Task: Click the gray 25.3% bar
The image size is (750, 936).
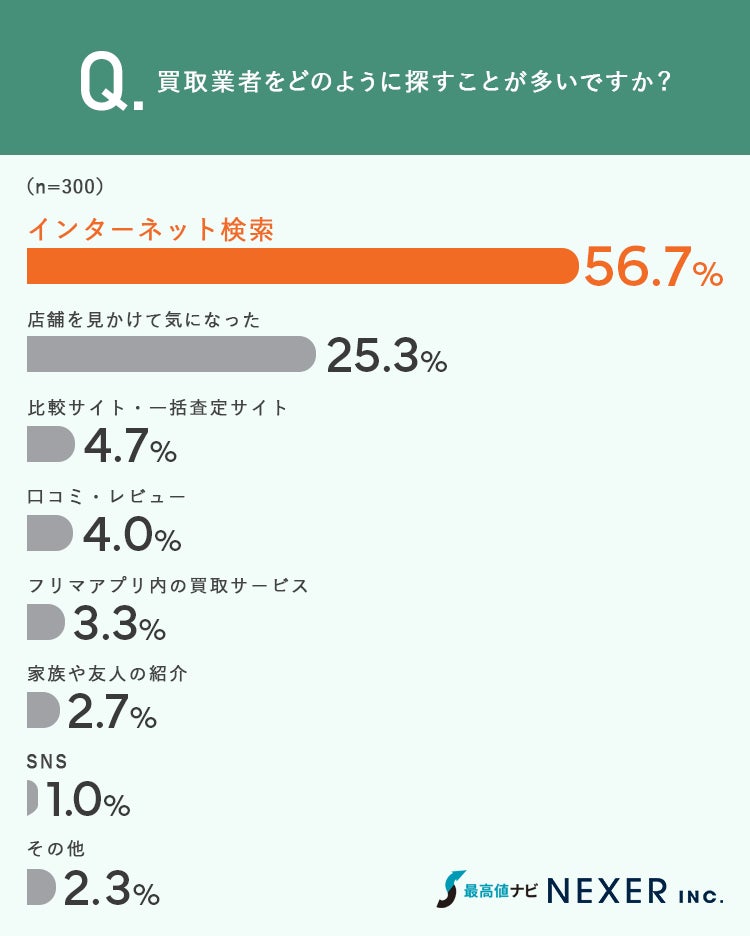Action: coord(170,354)
